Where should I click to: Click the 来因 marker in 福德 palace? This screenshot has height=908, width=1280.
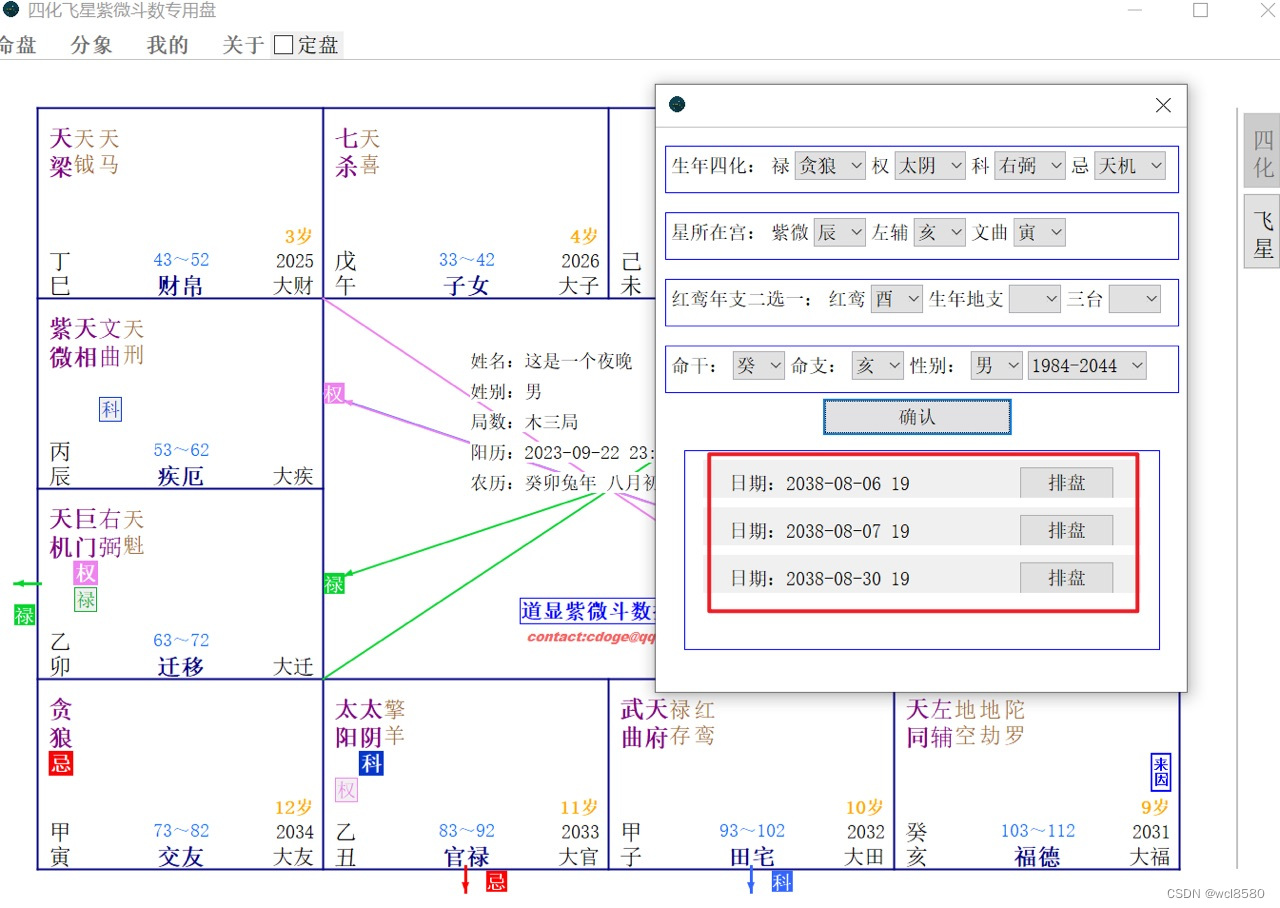pos(1161,773)
